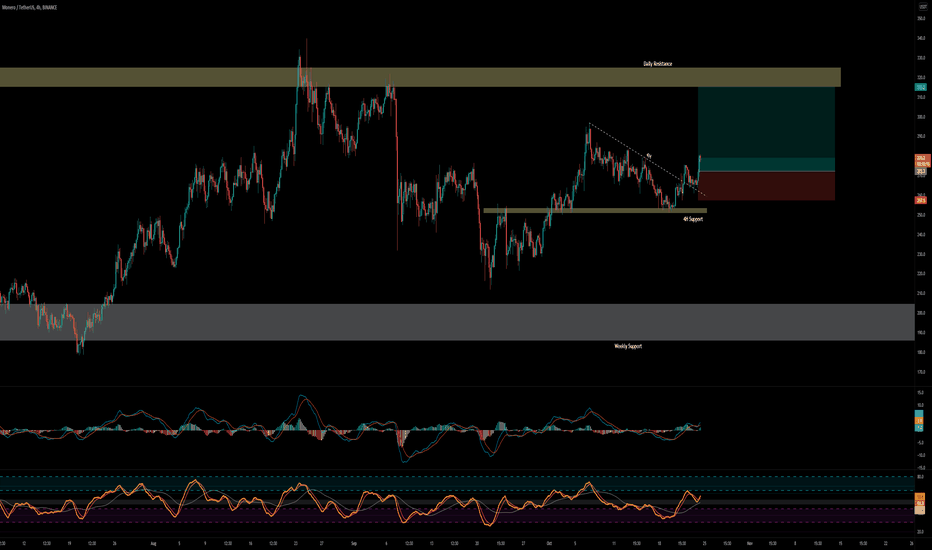Click the 80.0 level on RSI axis
The height and width of the screenshot is (550, 932).
[x=920, y=477]
